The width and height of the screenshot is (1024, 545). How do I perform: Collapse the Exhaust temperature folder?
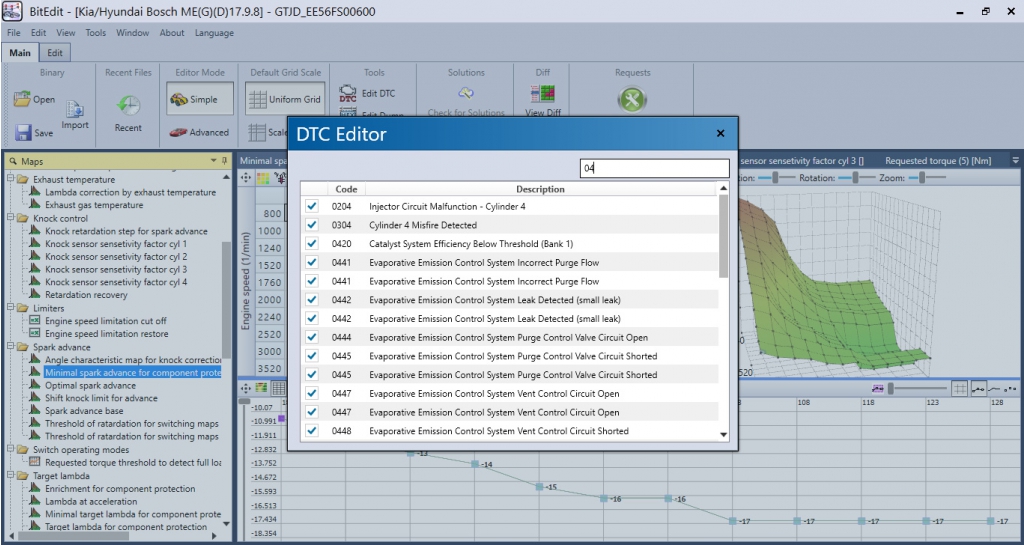pos(10,179)
